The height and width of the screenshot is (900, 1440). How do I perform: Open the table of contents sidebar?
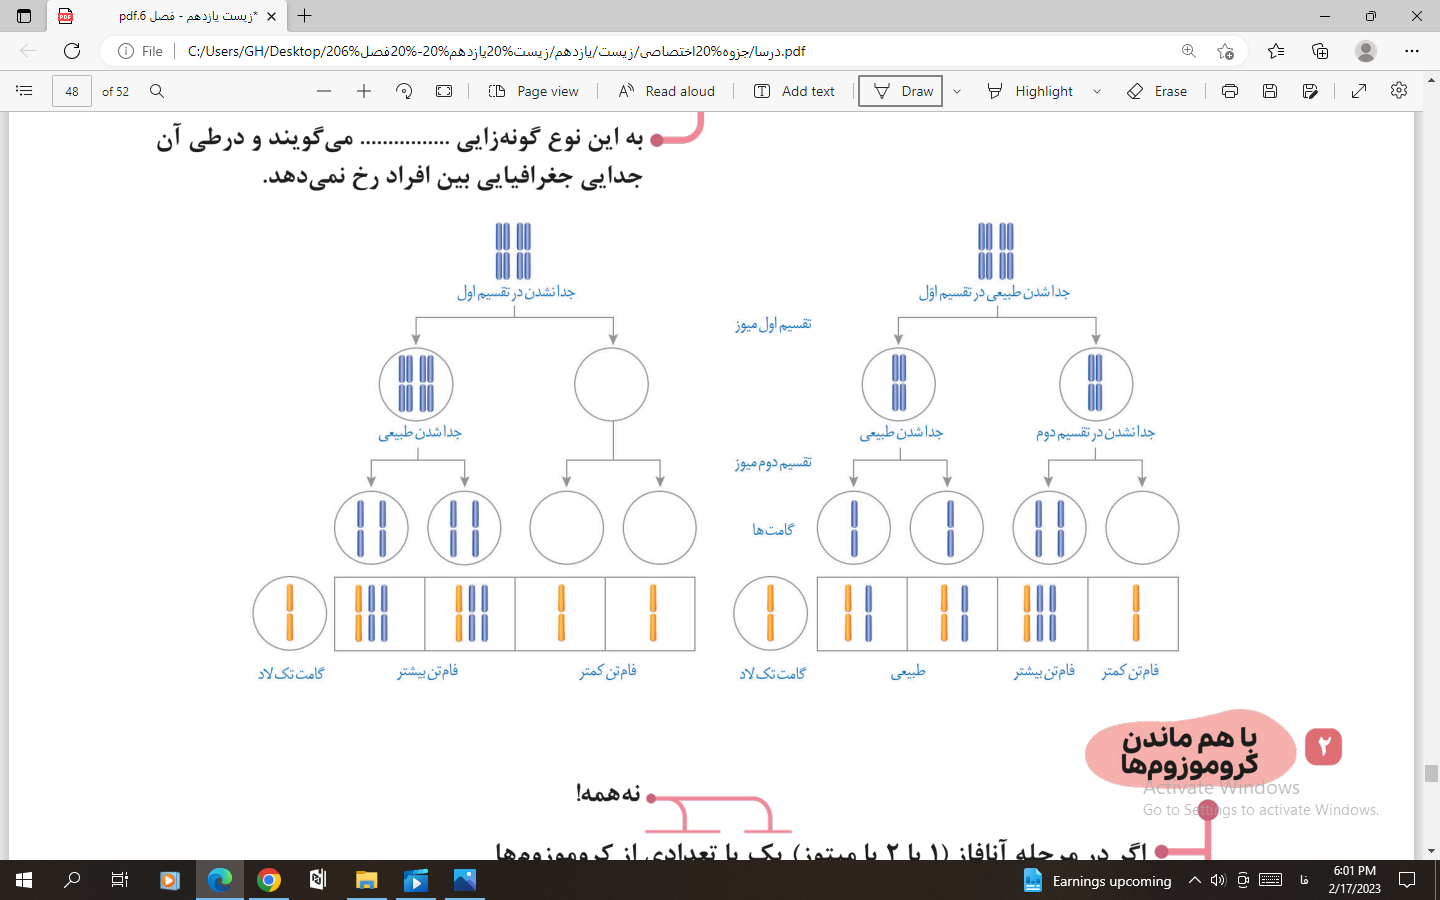pyautogui.click(x=24, y=91)
